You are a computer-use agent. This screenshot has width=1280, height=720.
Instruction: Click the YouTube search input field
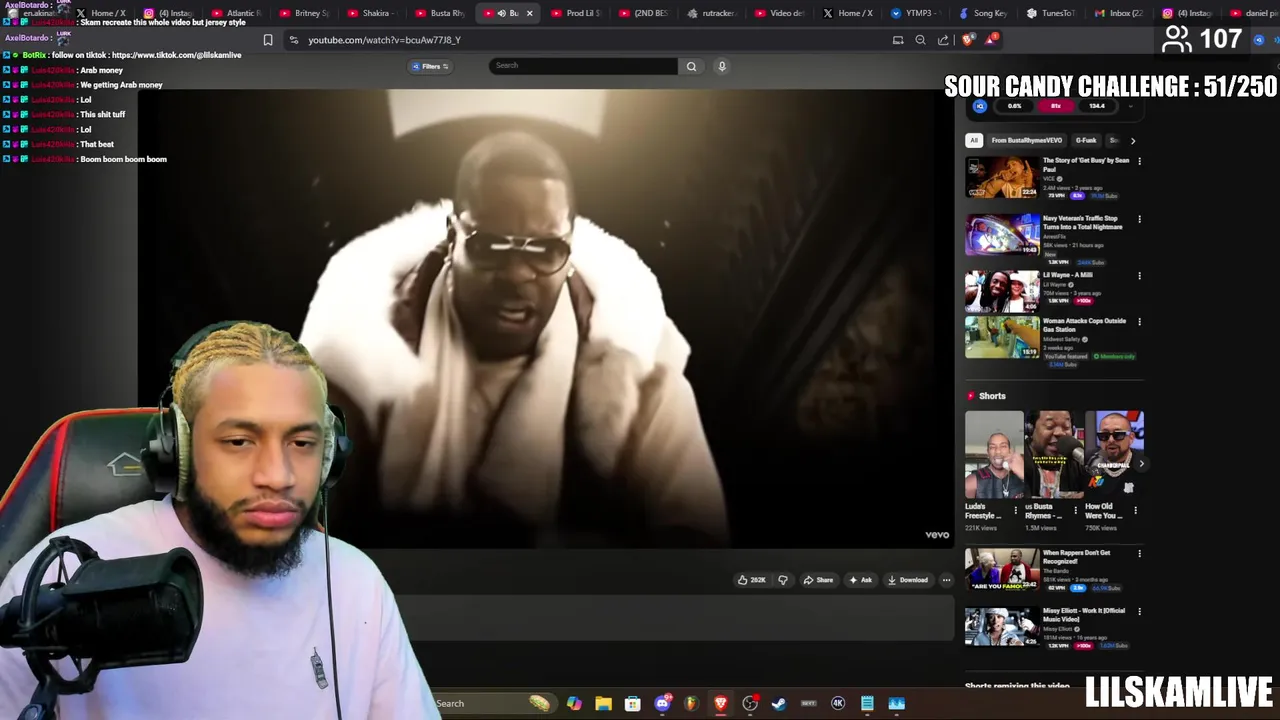(x=583, y=66)
